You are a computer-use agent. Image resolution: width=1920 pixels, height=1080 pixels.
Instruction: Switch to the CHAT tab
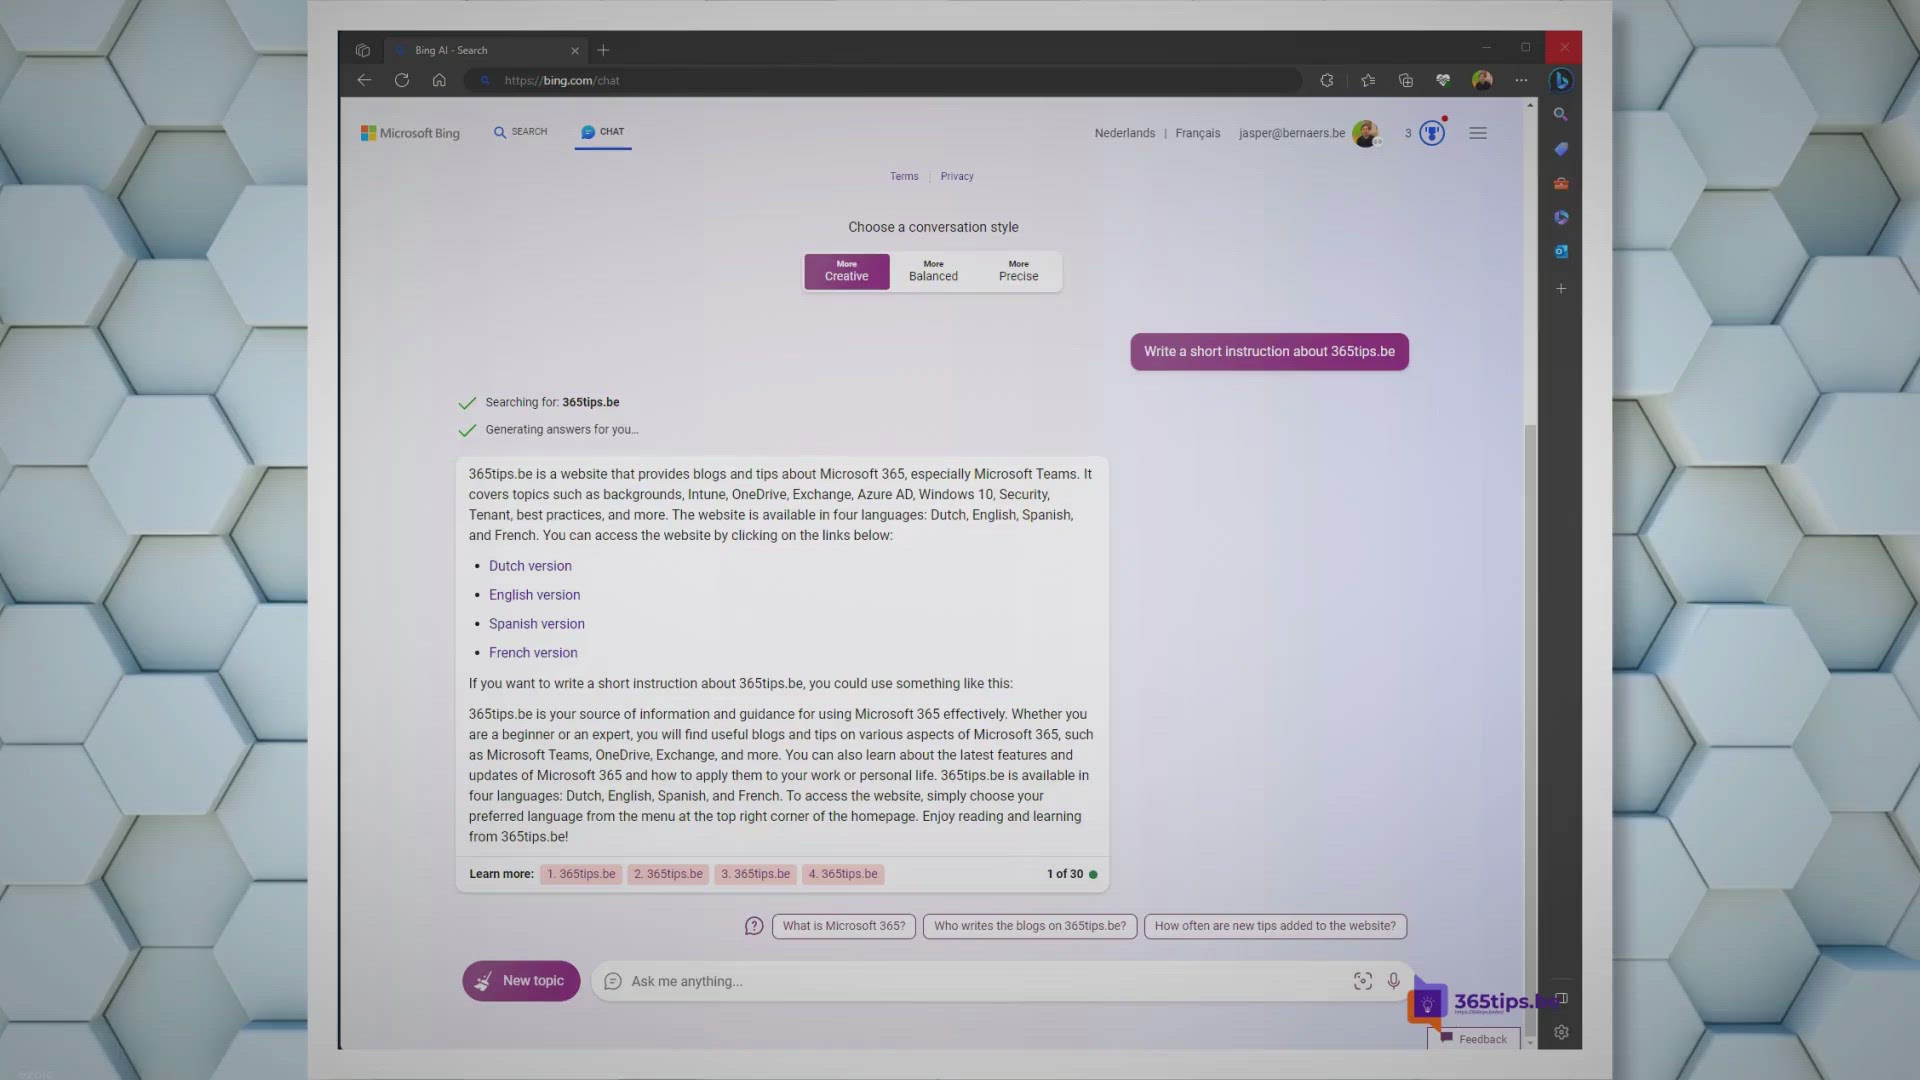point(603,132)
